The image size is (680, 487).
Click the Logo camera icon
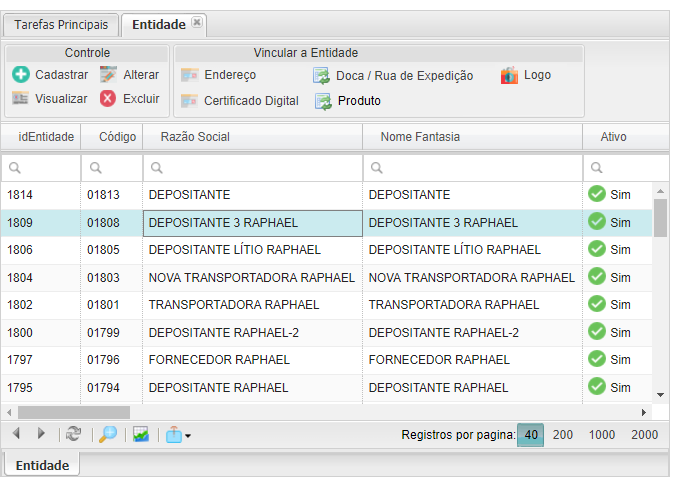[509, 75]
